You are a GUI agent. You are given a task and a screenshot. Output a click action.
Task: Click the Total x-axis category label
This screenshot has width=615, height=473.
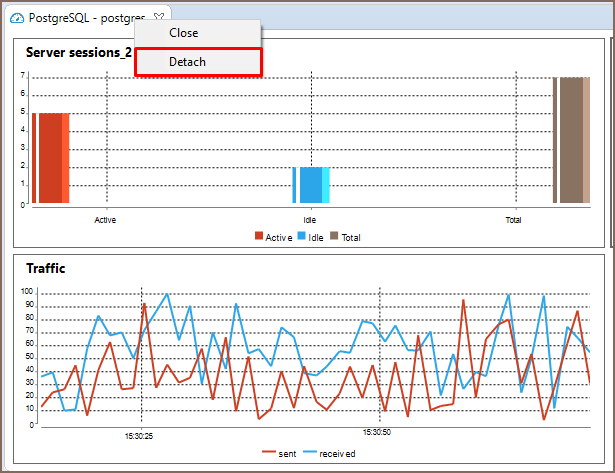pyautogui.click(x=513, y=218)
